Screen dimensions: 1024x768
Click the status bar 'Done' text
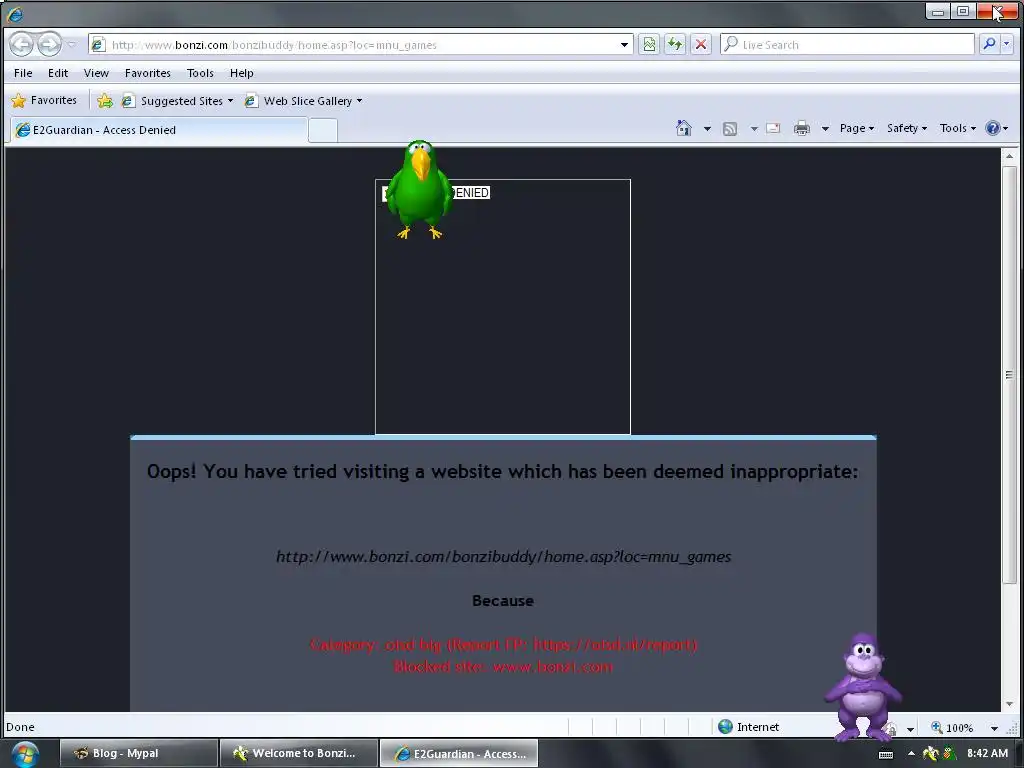click(20, 727)
